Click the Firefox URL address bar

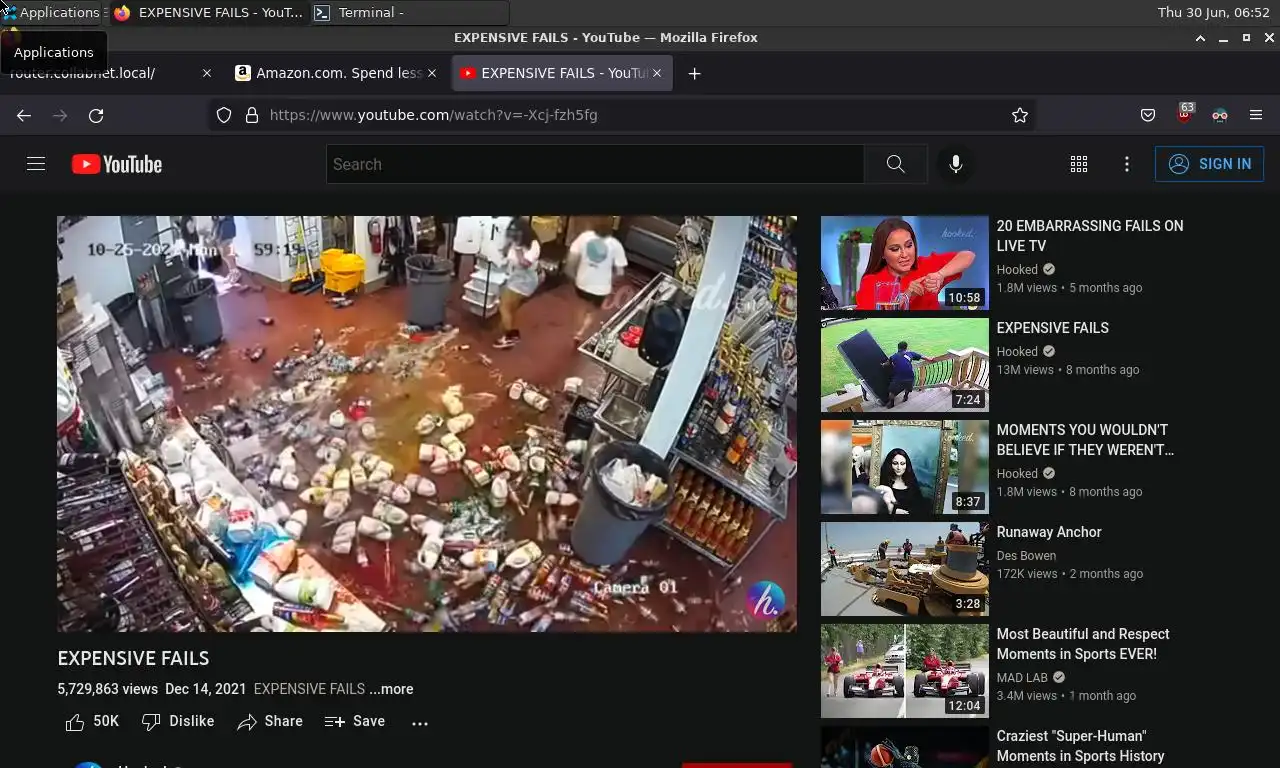[x=620, y=115]
